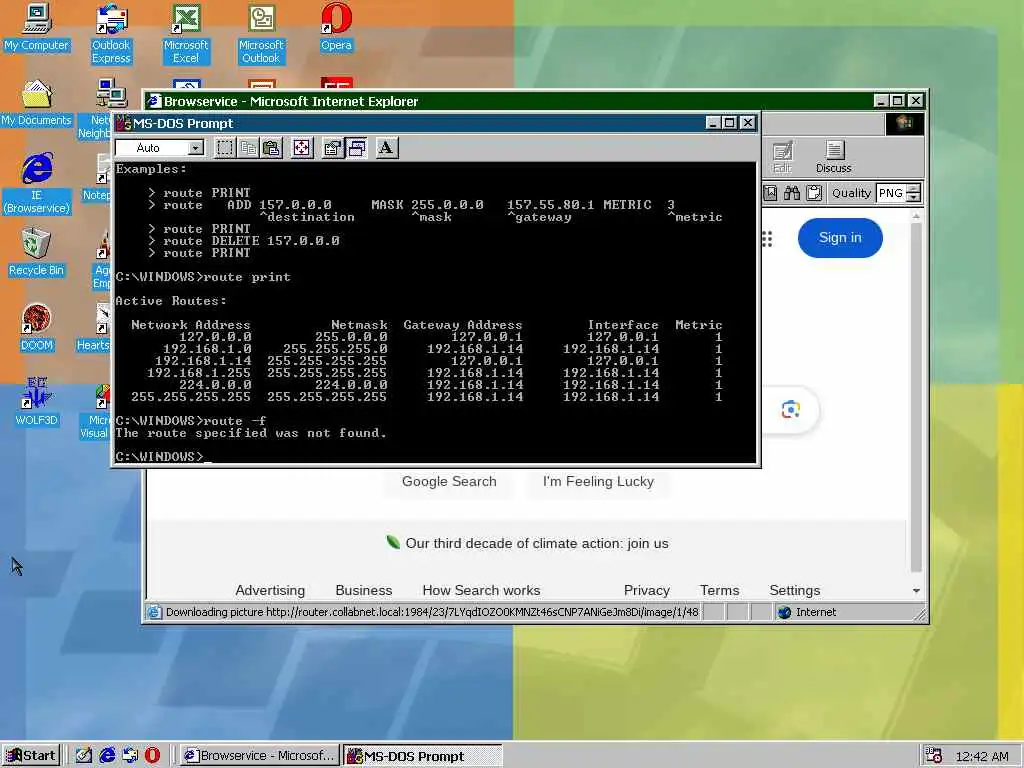Click the Copy icon in MS-DOS Prompt toolbar
Image resolution: width=1024 pixels, height=768 pixels.
tap(248, 148)
